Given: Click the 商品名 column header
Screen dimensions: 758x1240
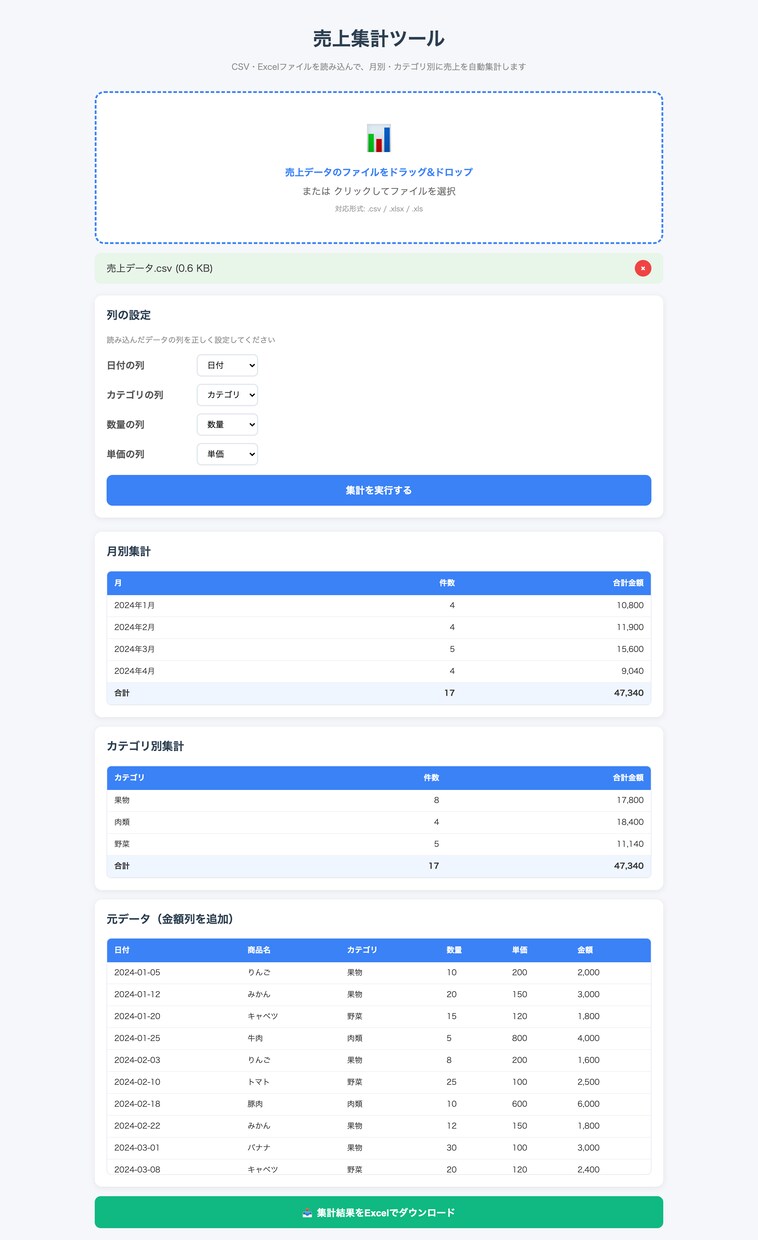Looking at the screenshot, I should point(259,950).
